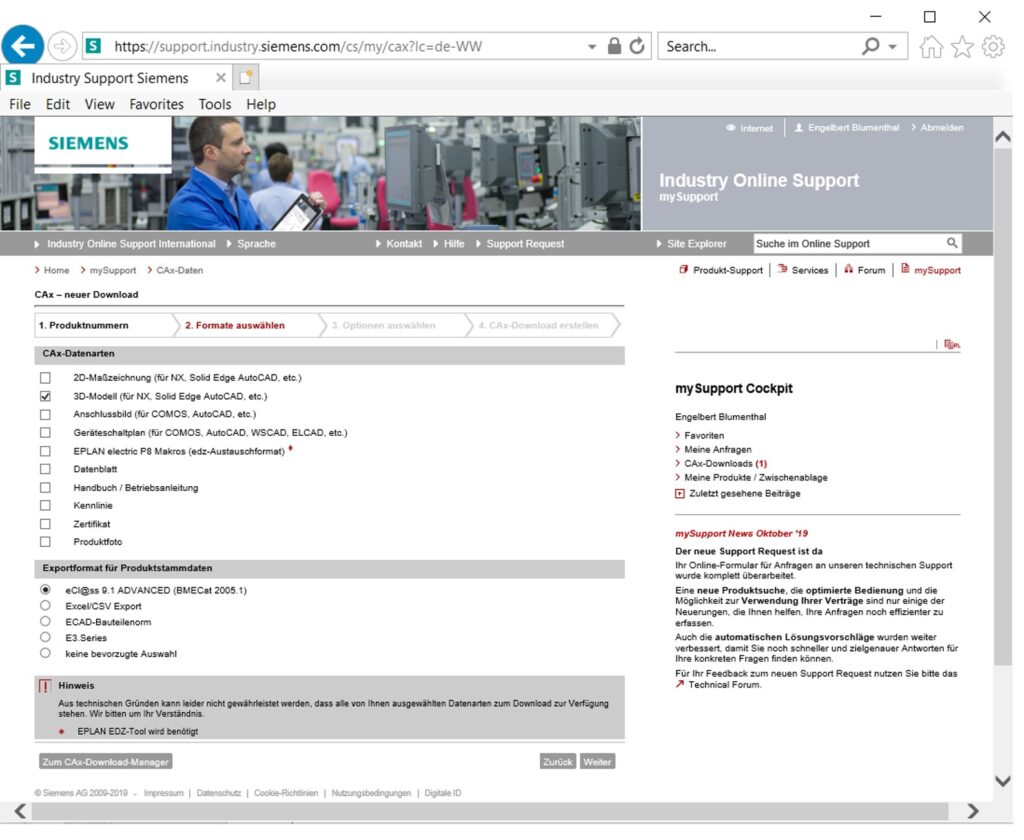Open the search provider dropdown arrow

893,46
